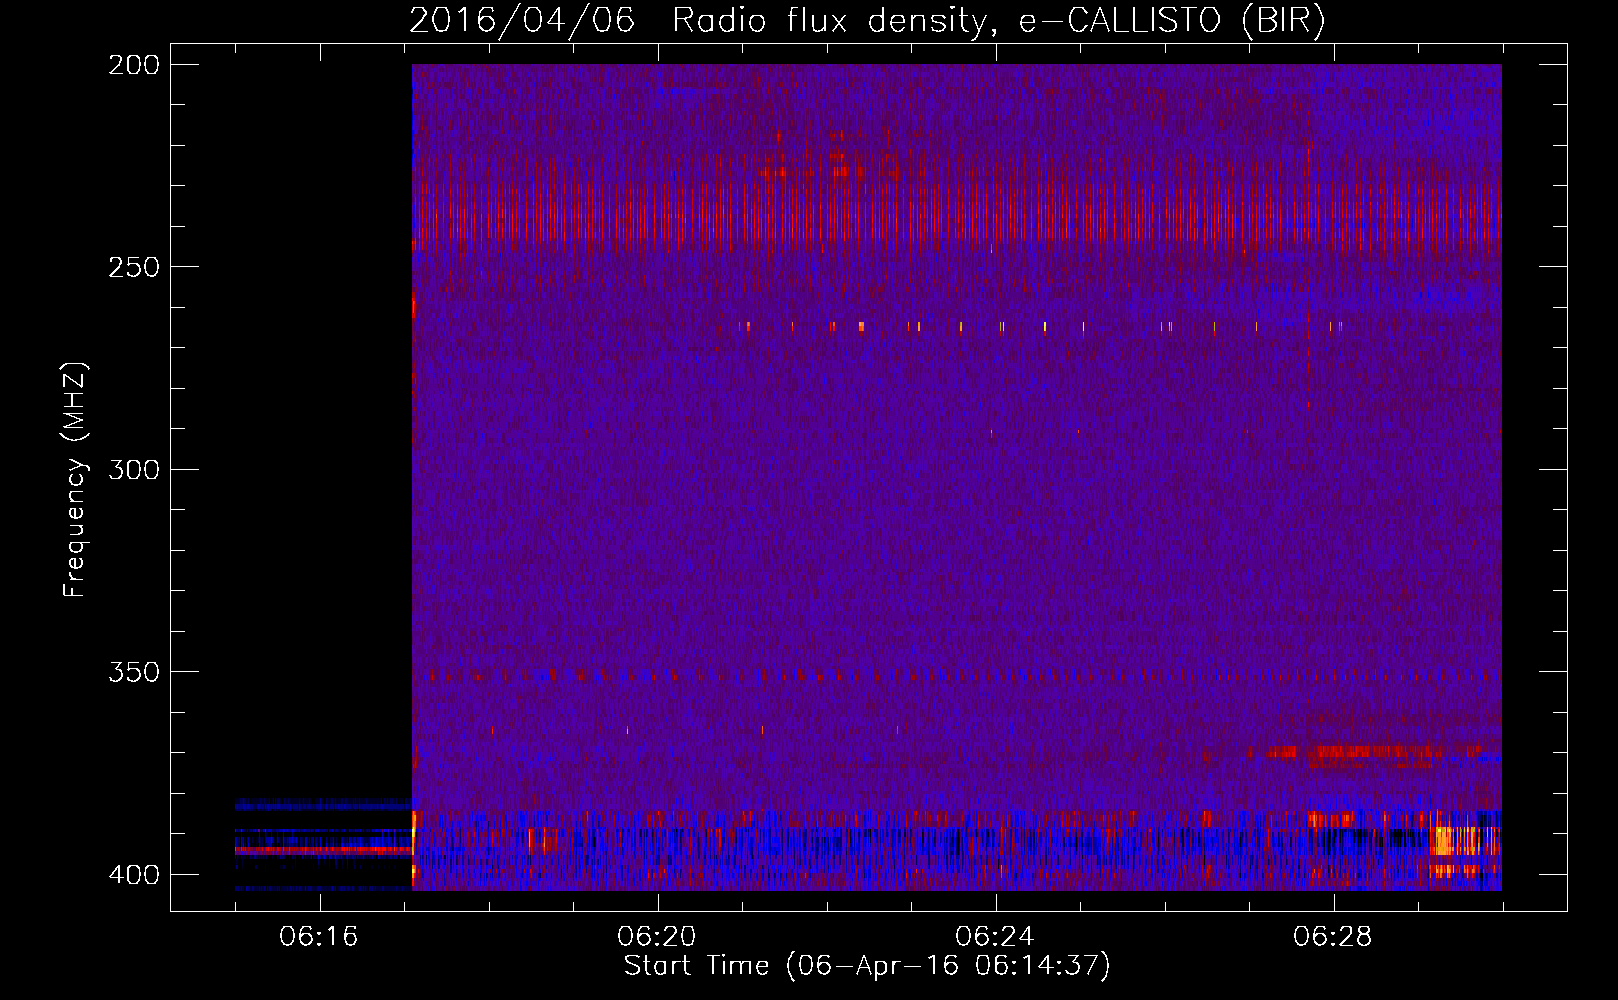1618x1000 pixels.
Task: Click the 200 frequency tick label
Action: [x=134, y=65]
